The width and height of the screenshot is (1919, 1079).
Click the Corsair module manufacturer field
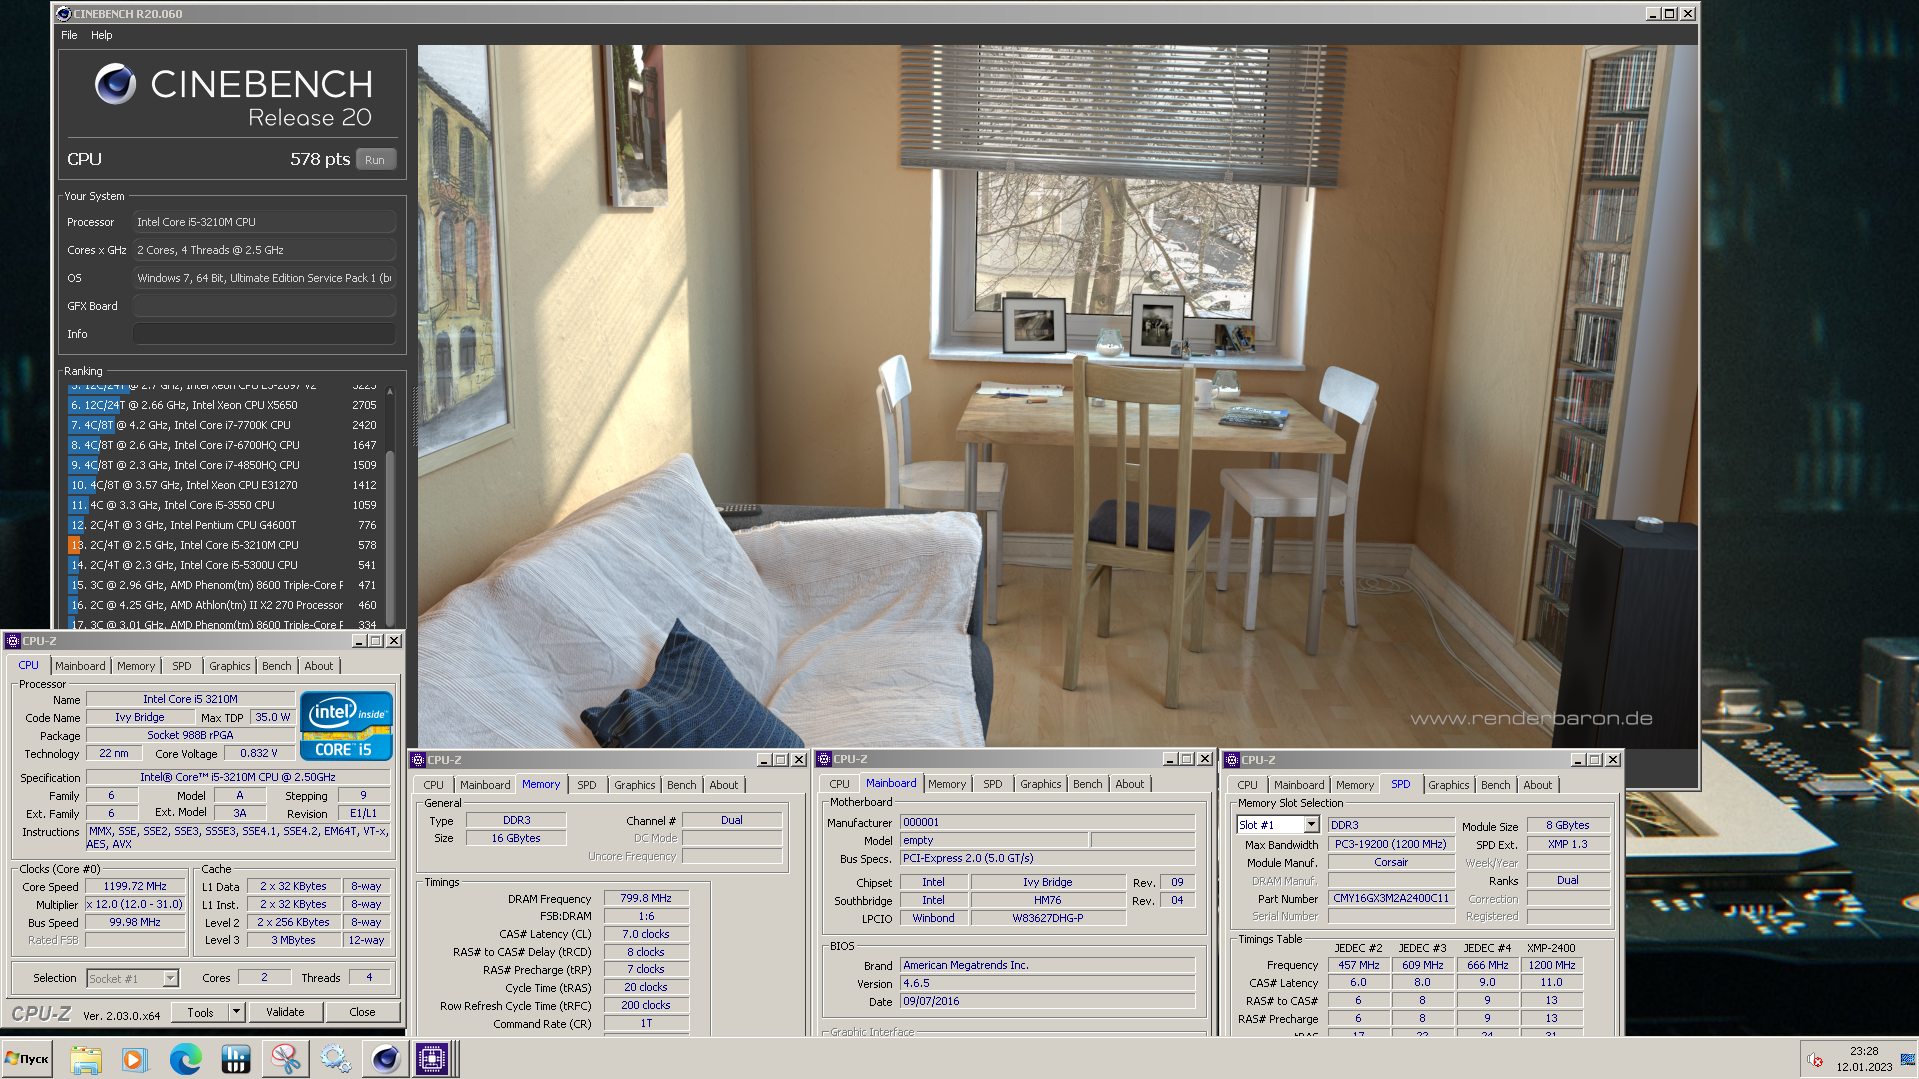[x=1391, y=862]
